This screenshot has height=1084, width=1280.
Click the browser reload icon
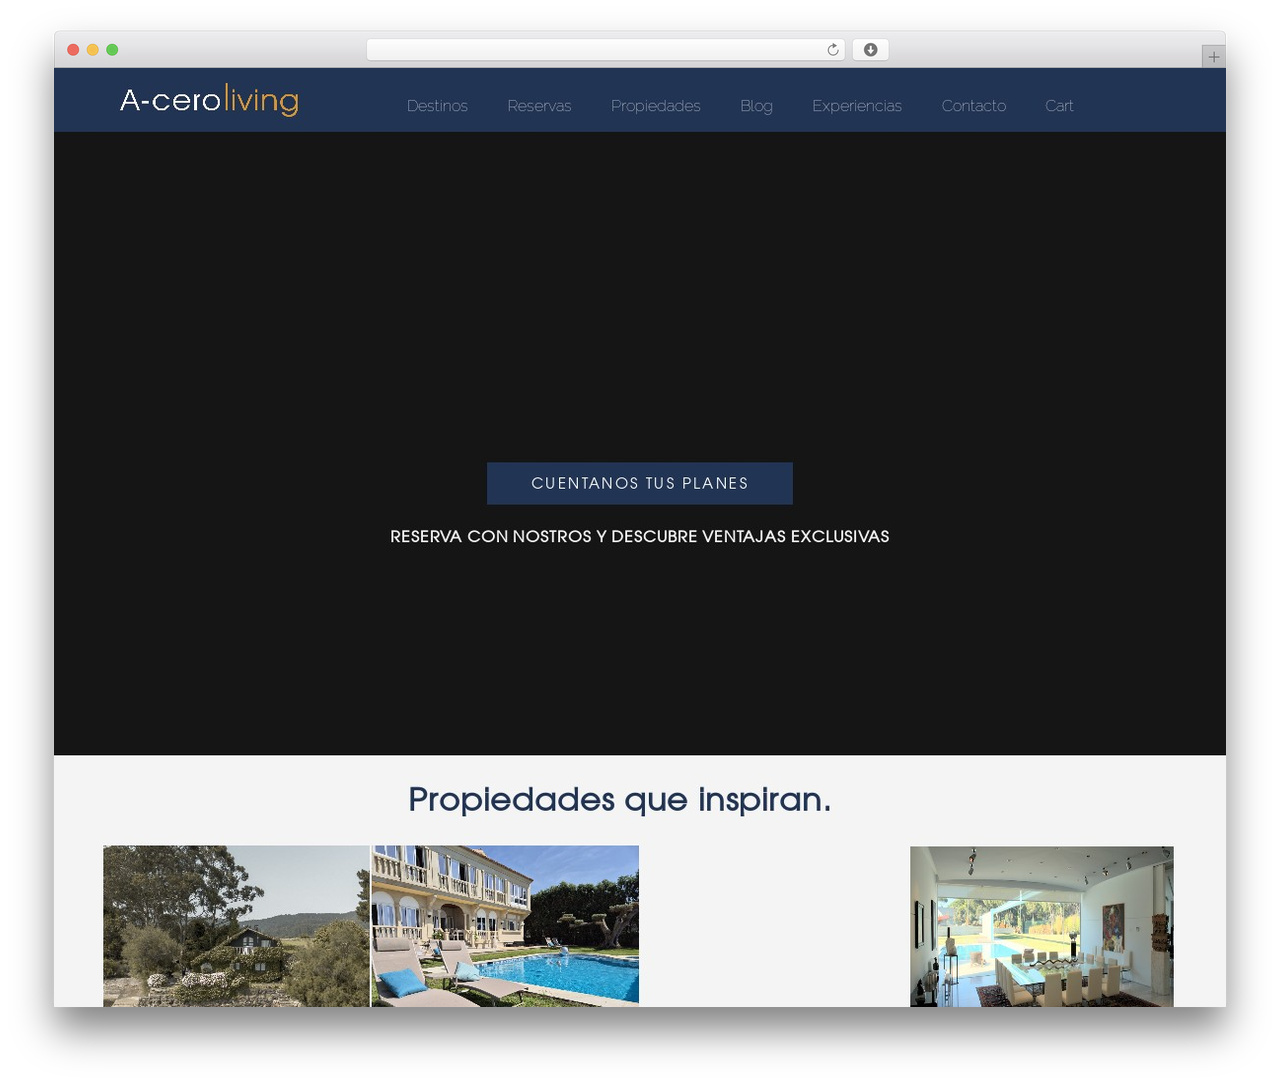pos(833,50)
